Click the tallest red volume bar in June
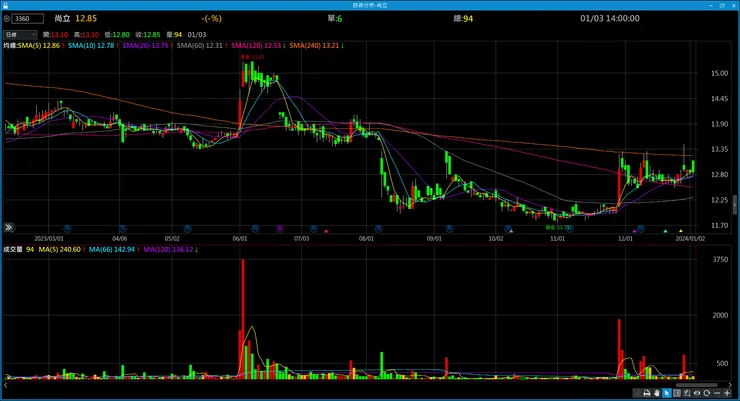Screen dimensions: 740x401 click(x=243, y=319)
